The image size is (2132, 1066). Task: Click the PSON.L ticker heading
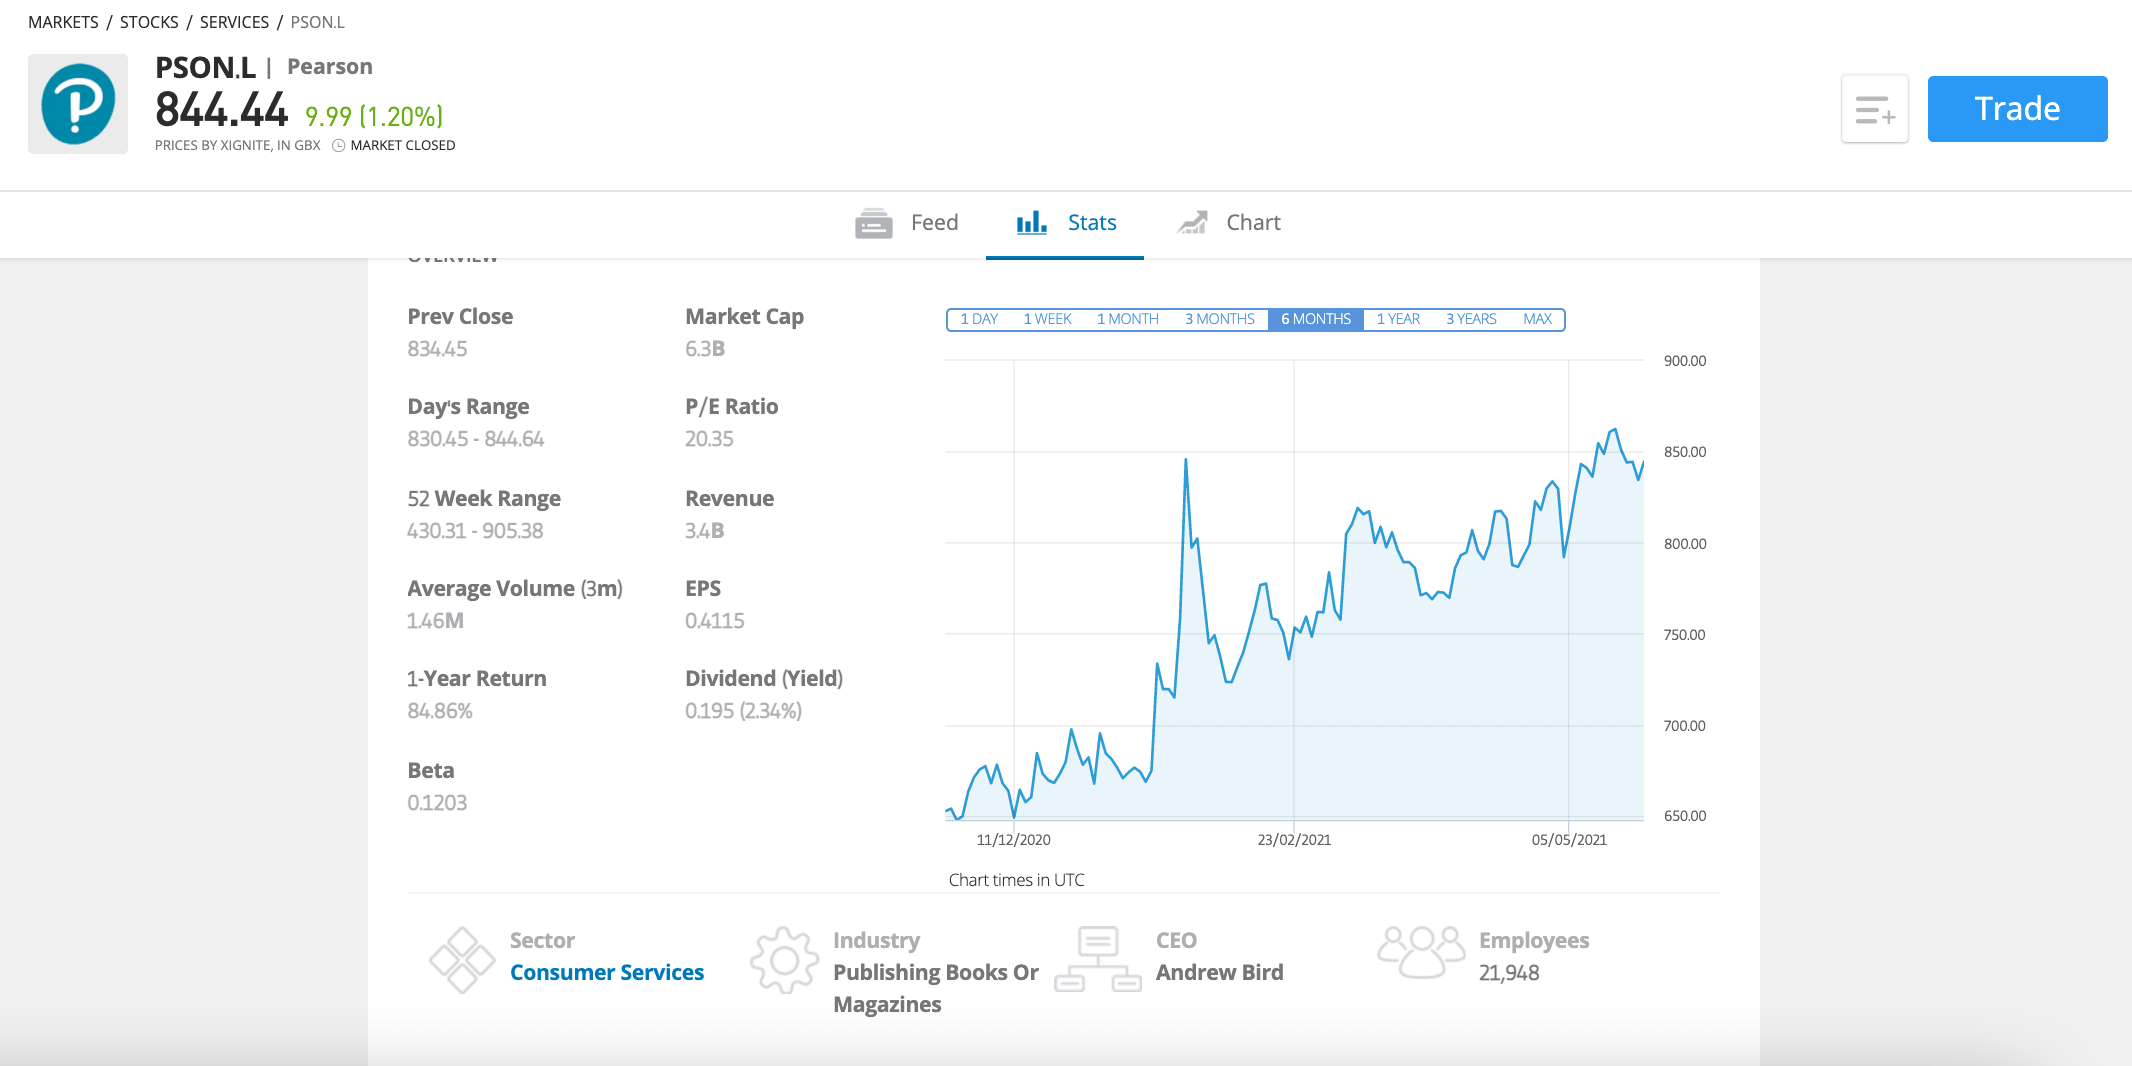coord(205,67)
